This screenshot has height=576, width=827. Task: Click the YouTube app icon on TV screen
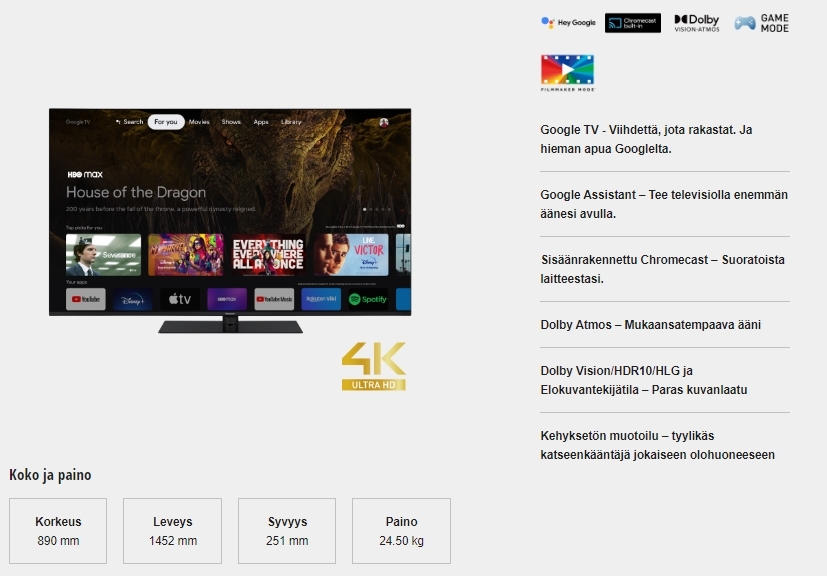86,299
